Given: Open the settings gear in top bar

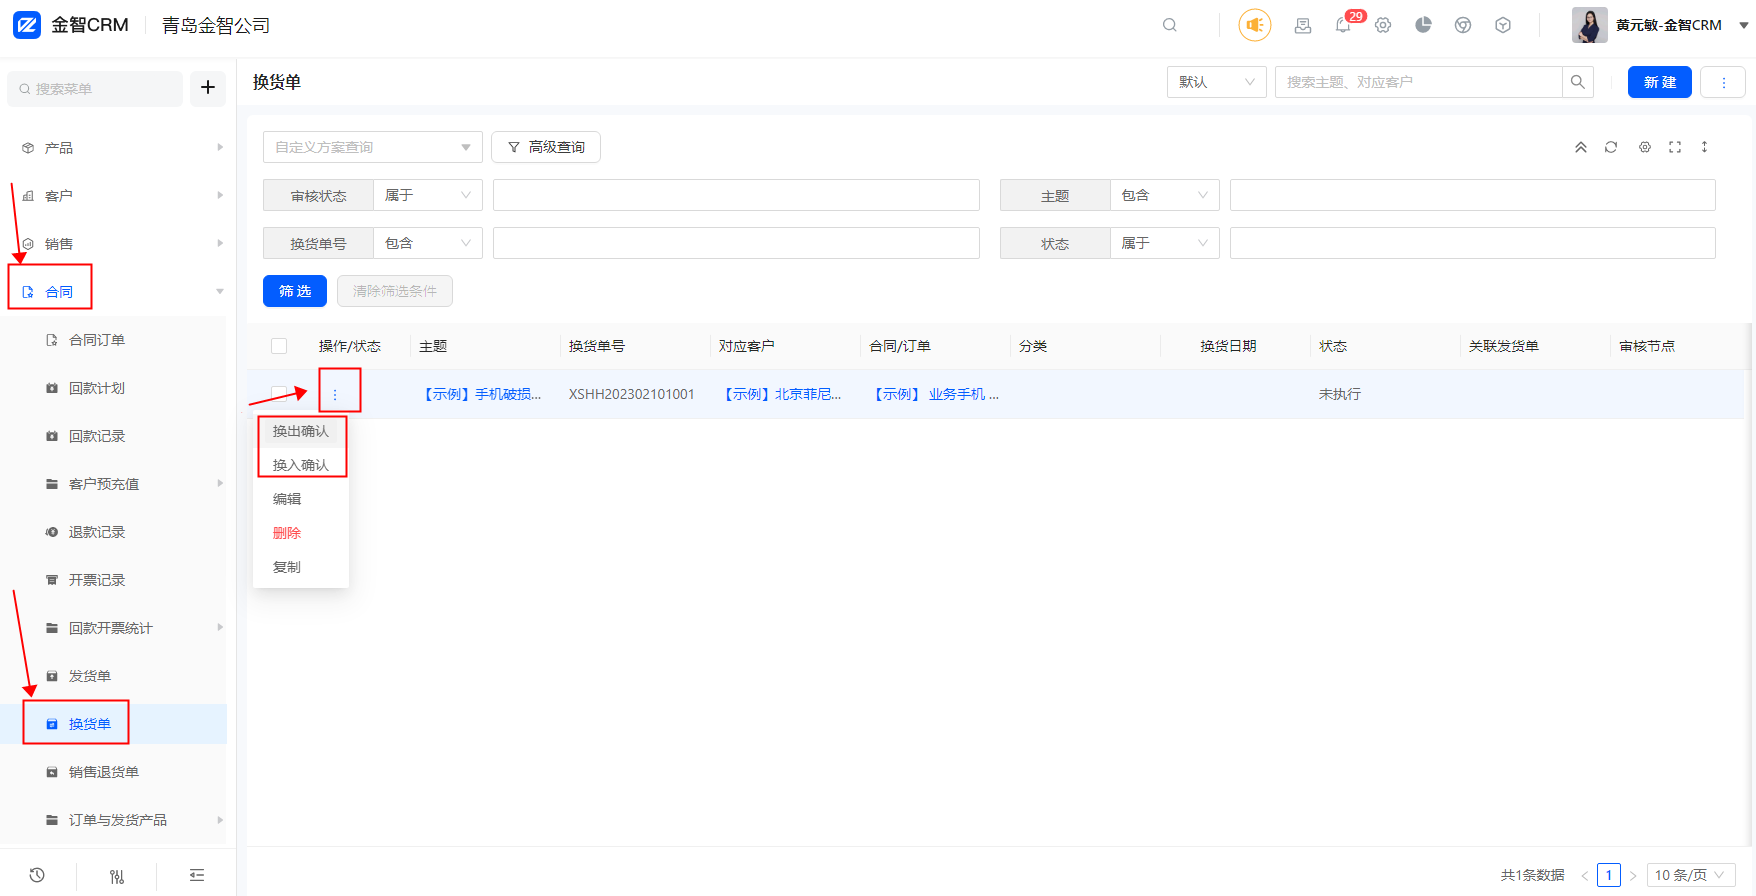Looking at the screenshot, I should click(1383, 25).
